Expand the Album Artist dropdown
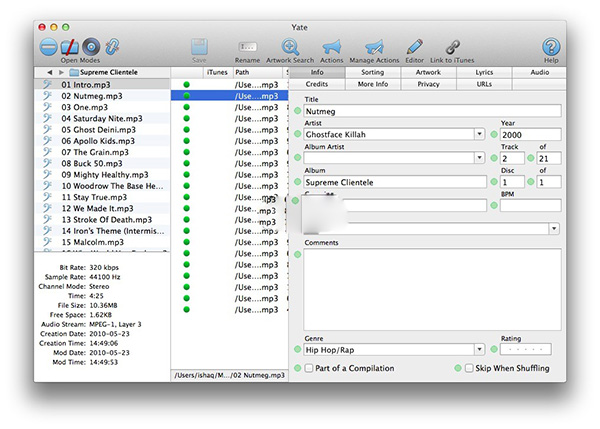This screenshot has height=429, width=600. pyautogui.click(x=480, y=158)
